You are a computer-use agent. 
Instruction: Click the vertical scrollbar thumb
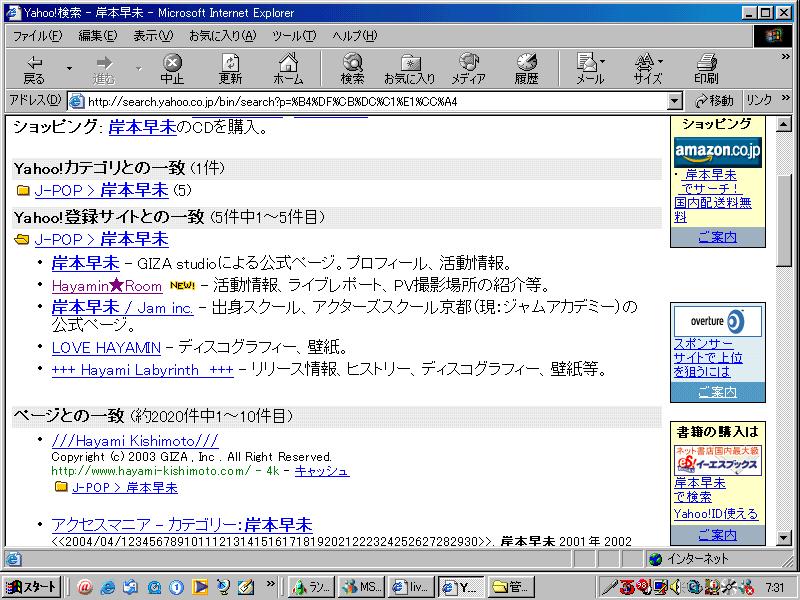784,220
